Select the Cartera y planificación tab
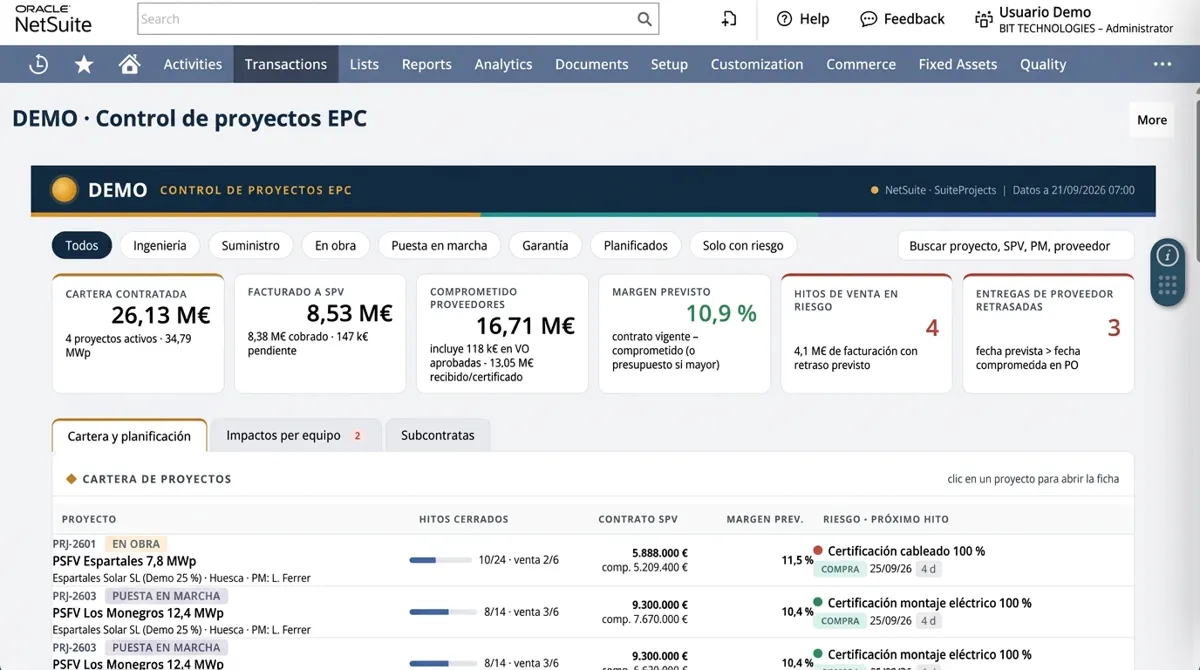Screen dimensions: 1200x670 [129, 436]
